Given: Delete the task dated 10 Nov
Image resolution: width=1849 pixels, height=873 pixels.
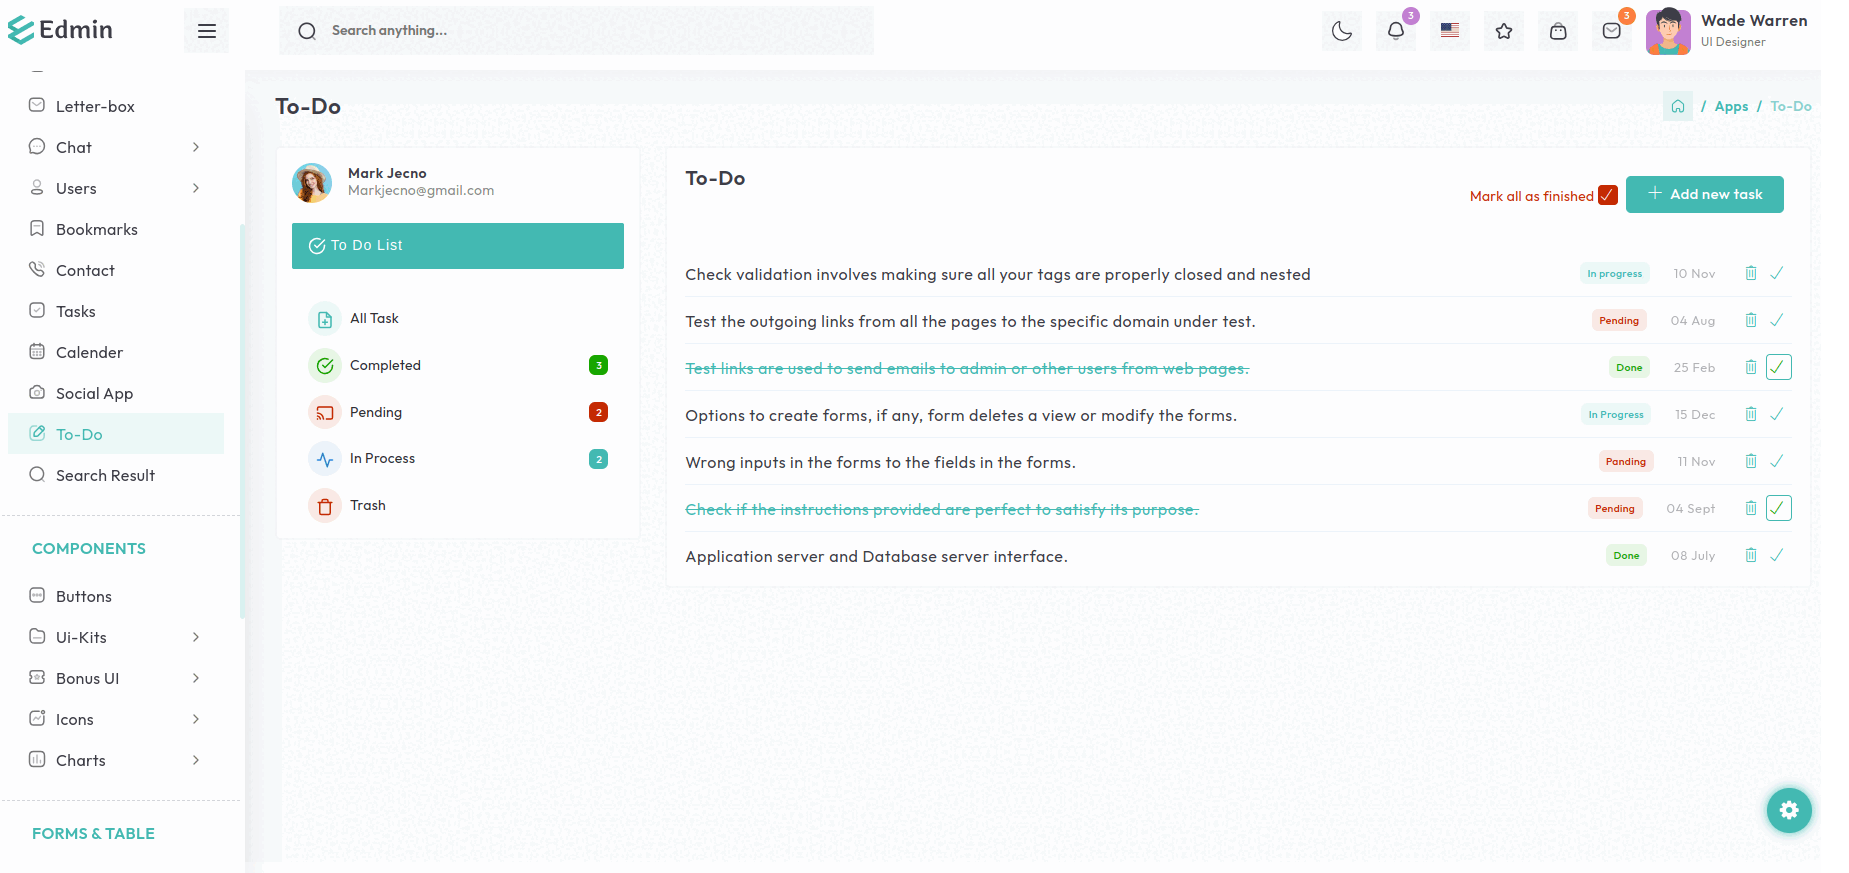Looking at the screenshot, I should pyautogui.click(x=1750, y=273).
